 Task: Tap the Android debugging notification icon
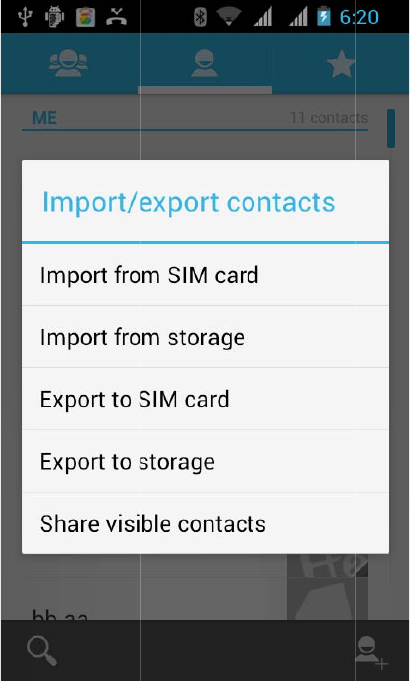pyautogui.click(x=55, y=17)
